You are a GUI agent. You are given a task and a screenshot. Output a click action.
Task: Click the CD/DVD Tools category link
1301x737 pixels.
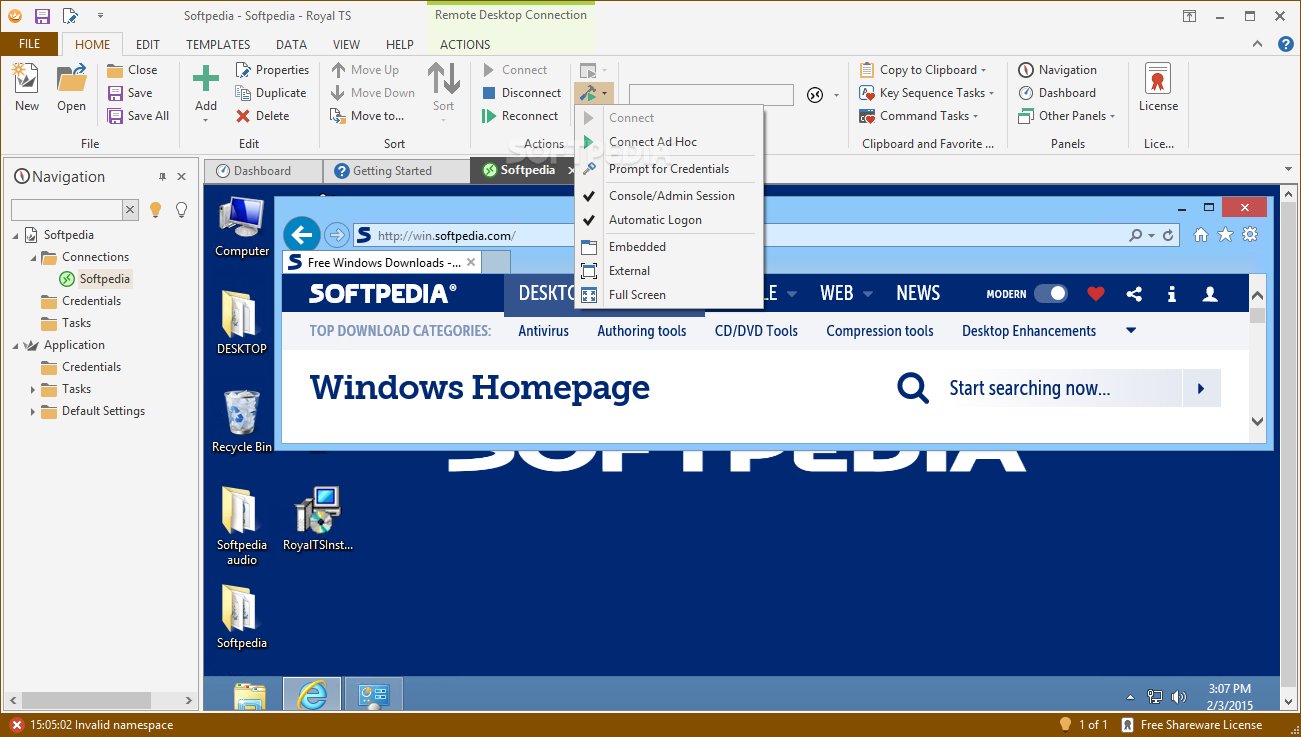point(756,331)
